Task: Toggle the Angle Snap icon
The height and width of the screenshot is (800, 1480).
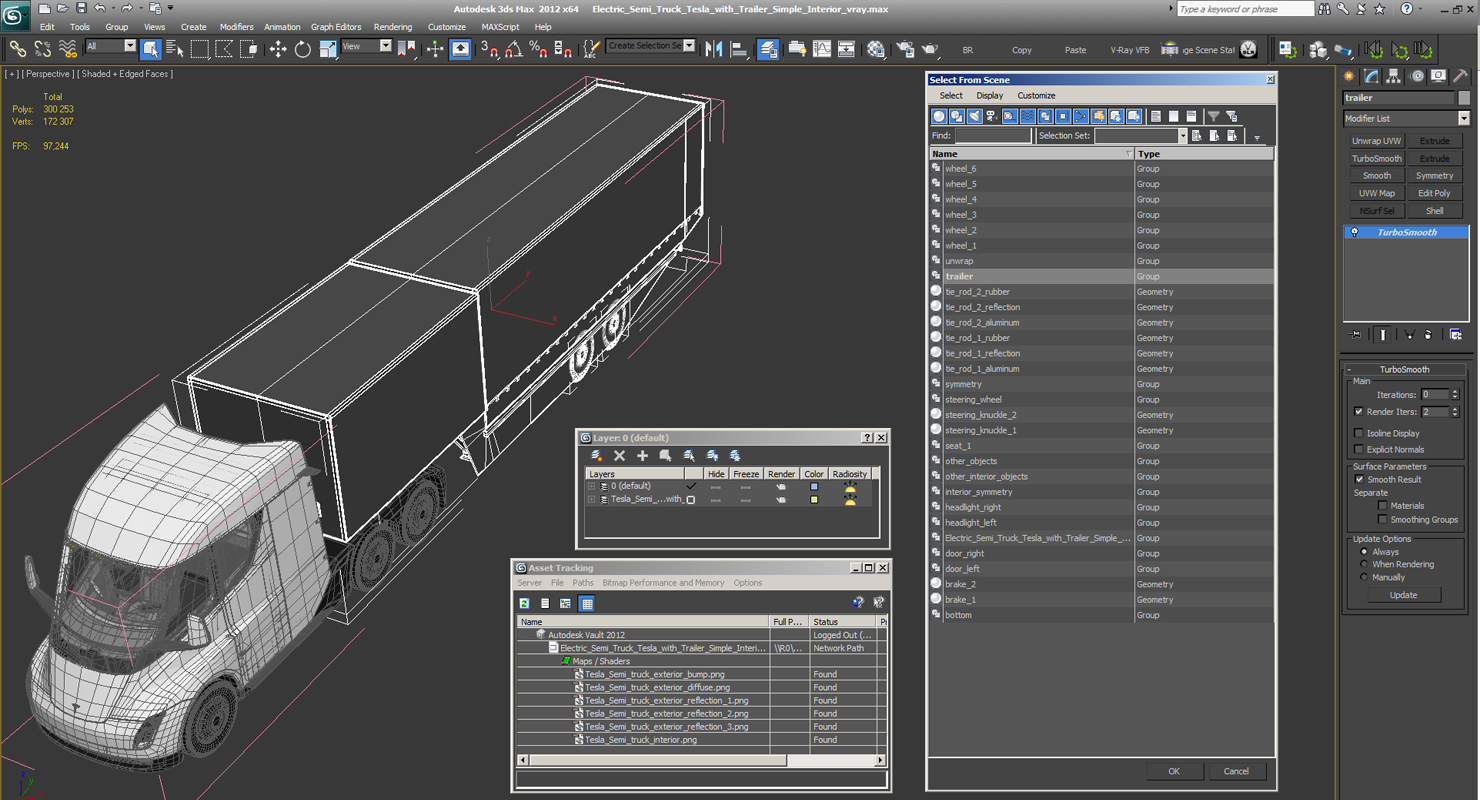Action: tap(514, 49)
